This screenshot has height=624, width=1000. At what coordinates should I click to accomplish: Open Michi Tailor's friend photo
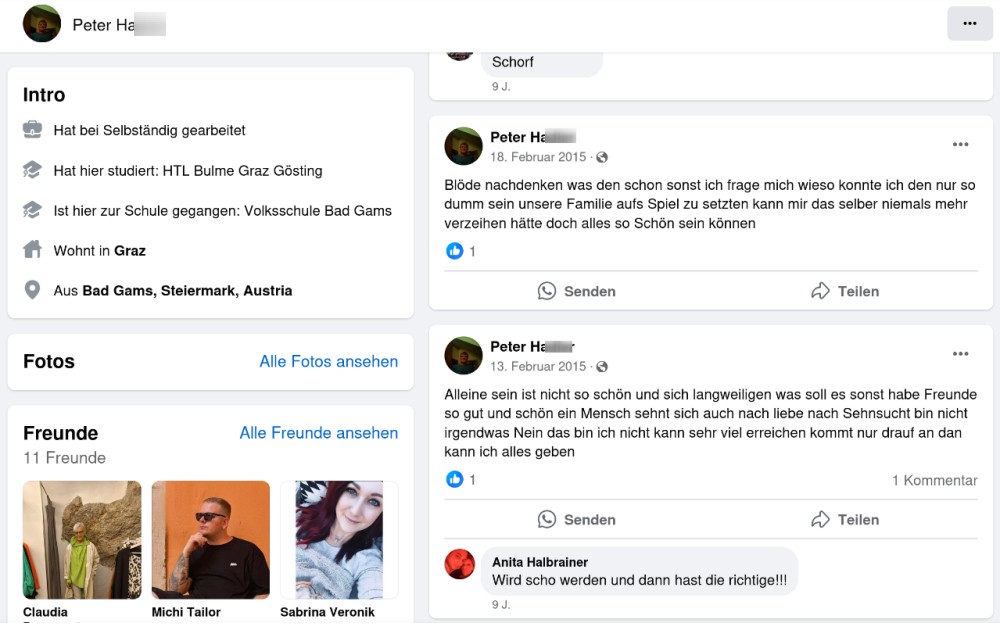point(210,540)
